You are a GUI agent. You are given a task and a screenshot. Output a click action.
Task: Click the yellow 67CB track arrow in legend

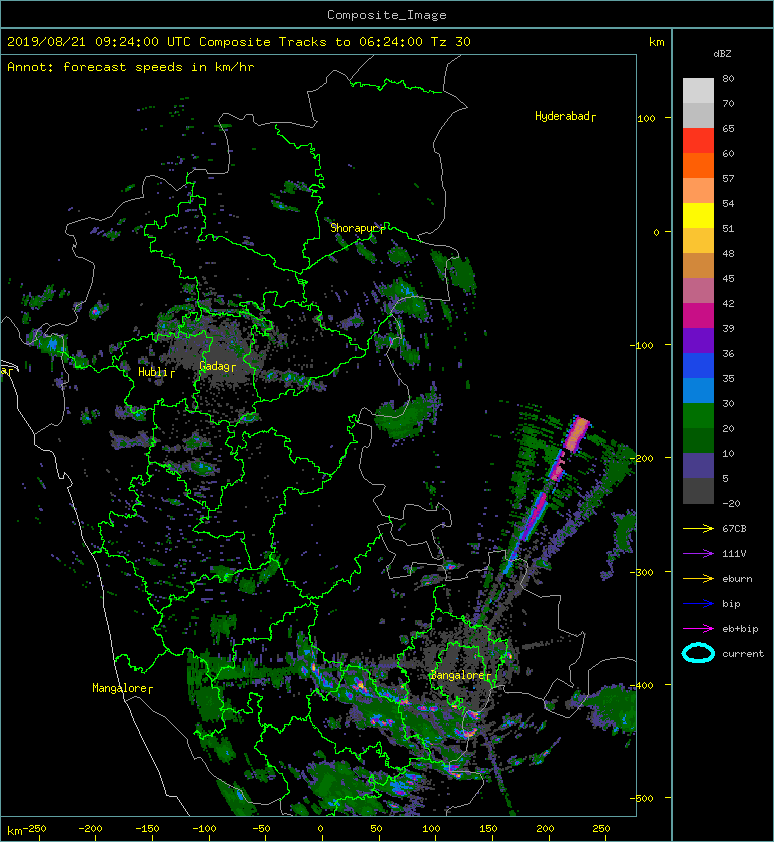click(698, 529)
